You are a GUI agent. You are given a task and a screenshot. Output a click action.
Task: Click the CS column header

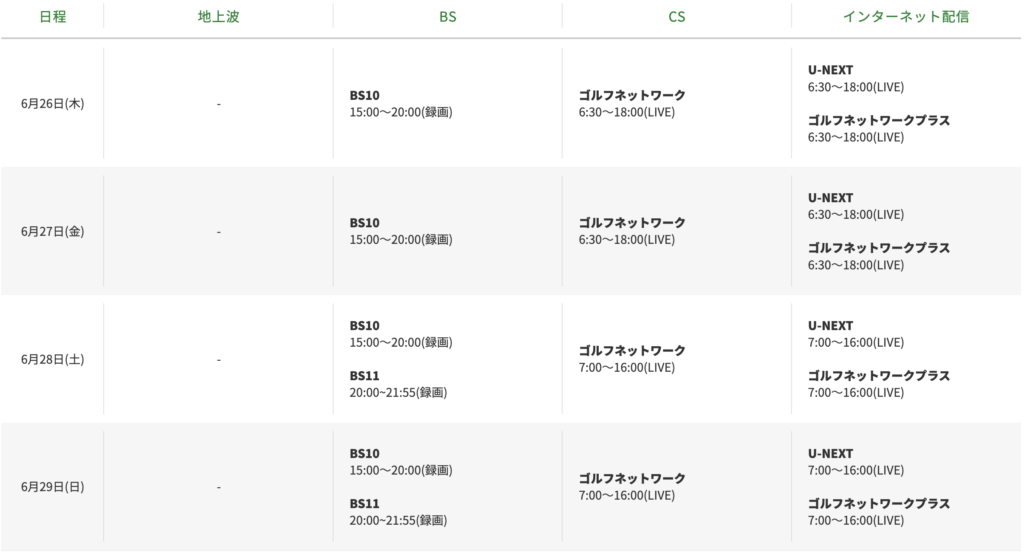point(677,17)
